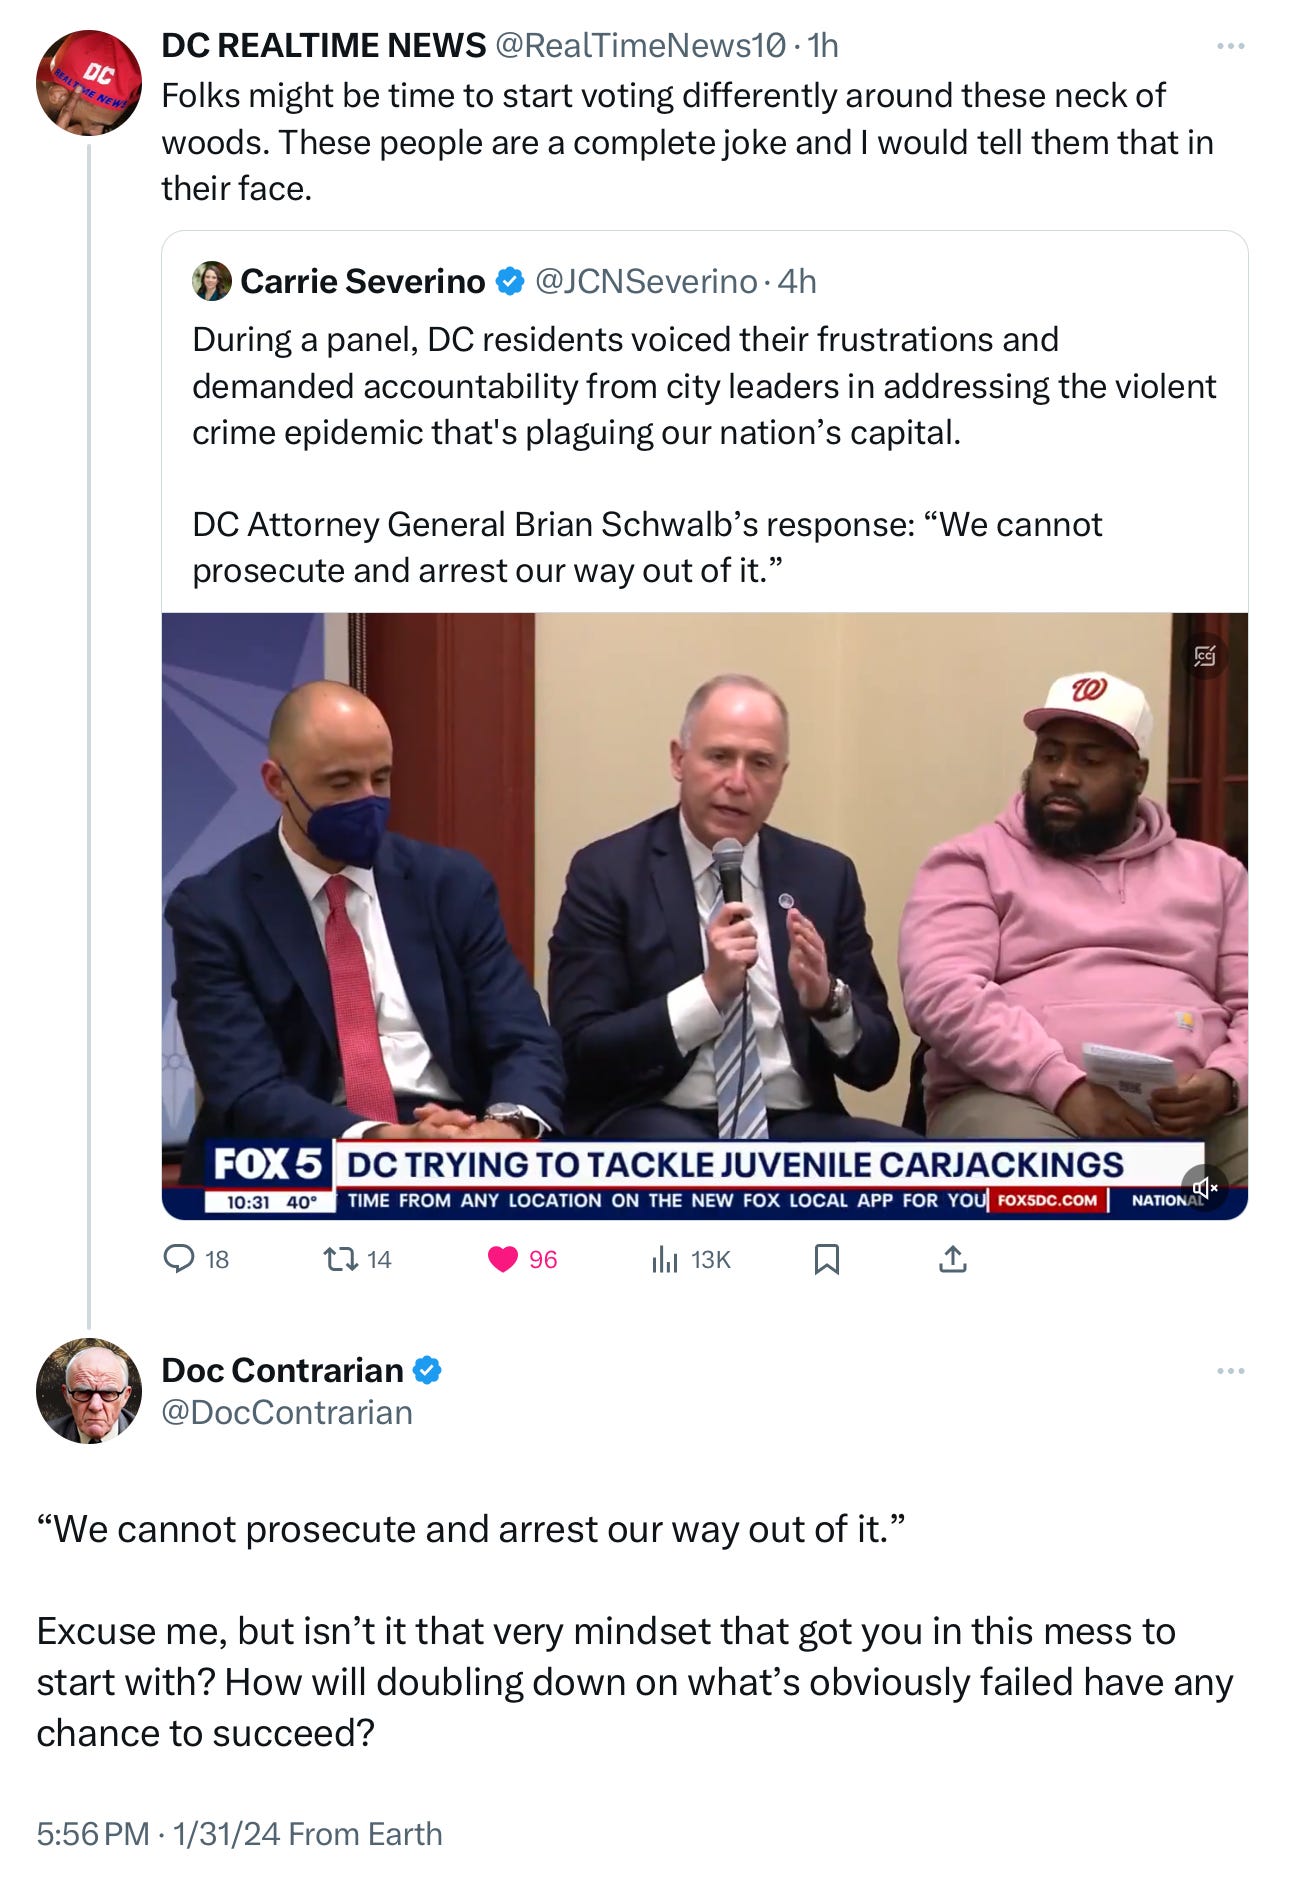The width and height of the screenshot is (1292, 1878).
Task: Open Carrie Severino's small avatar
Action: [212, 282]
